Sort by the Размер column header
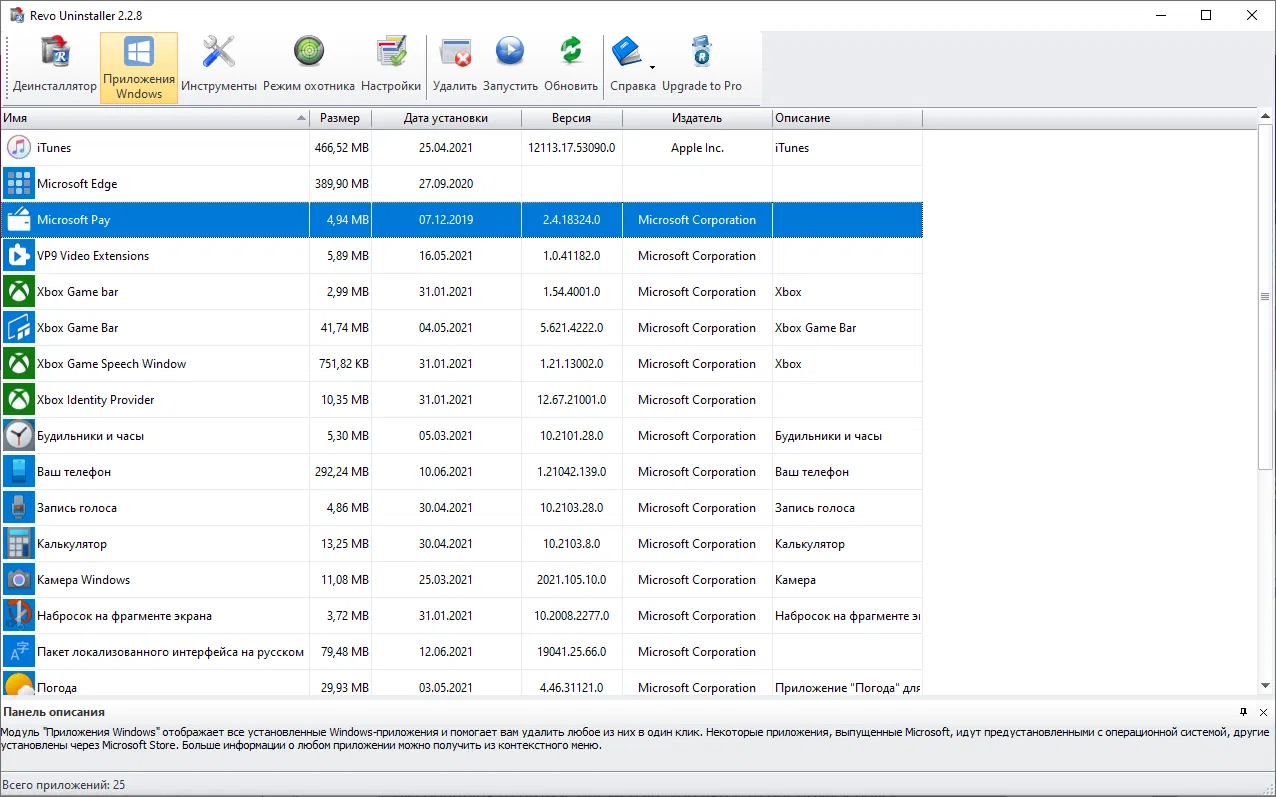The width and height of the screenshot is (1276, 797). coord(340,118)
